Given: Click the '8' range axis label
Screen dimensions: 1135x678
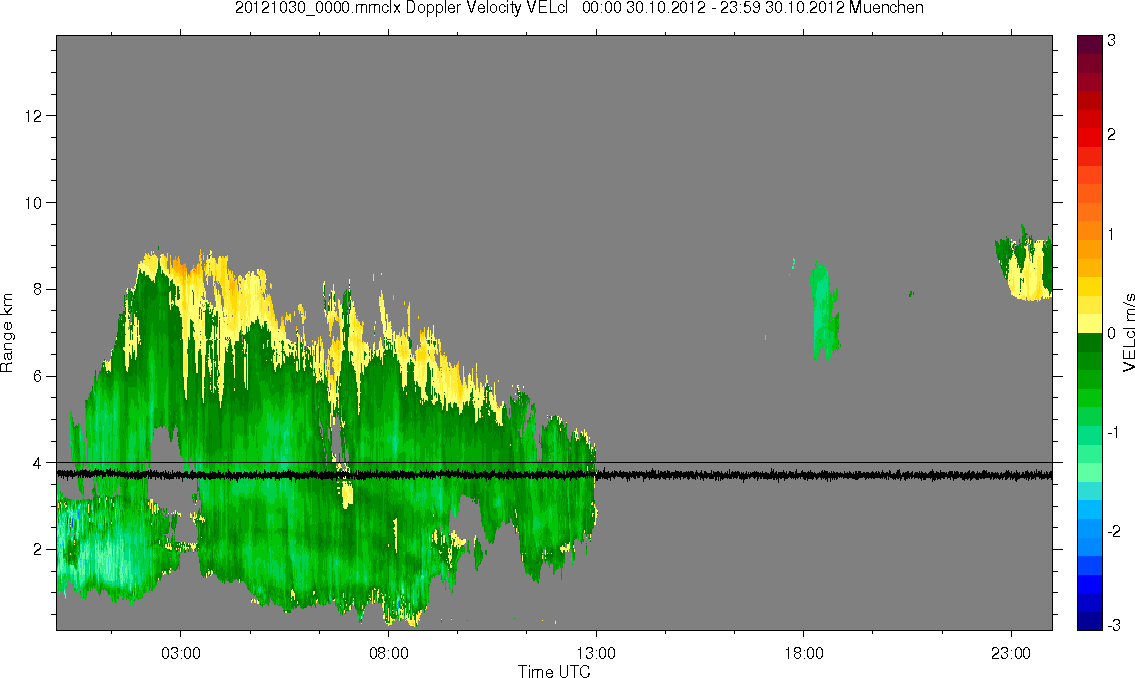Looking at the screenshot, I should point(37,289).
